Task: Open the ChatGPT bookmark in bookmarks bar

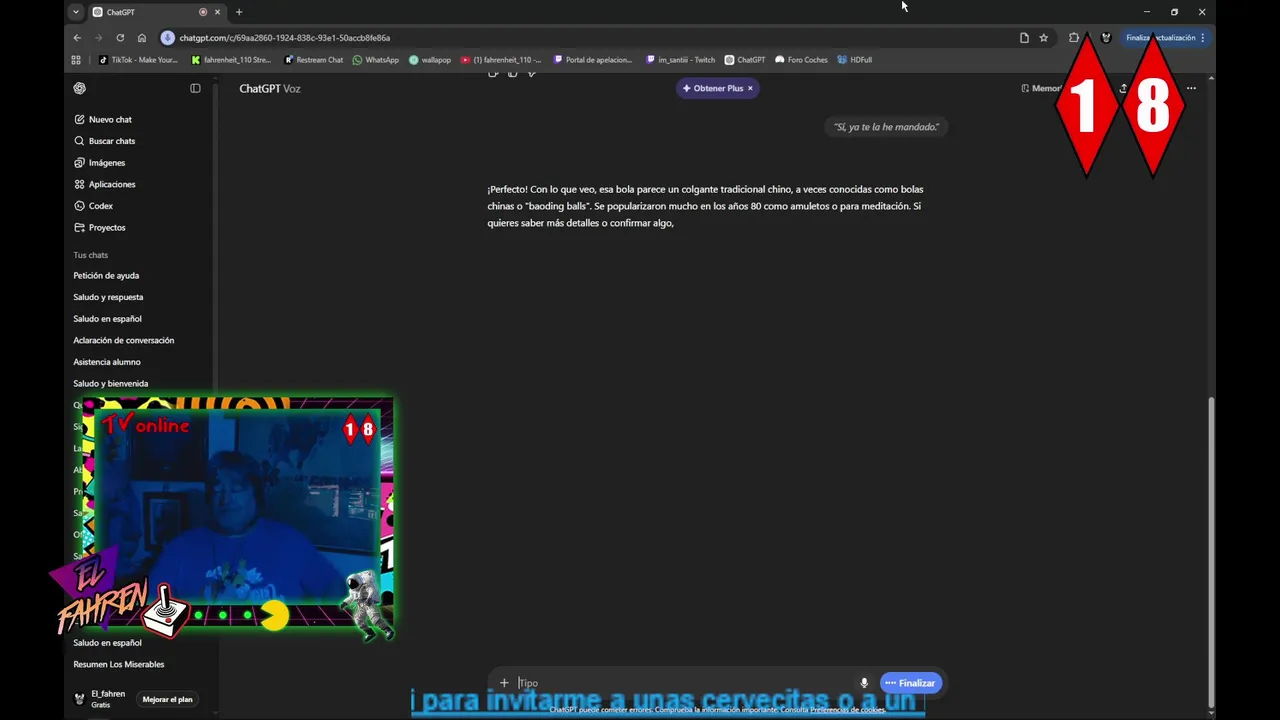Action: pos(745,60)
